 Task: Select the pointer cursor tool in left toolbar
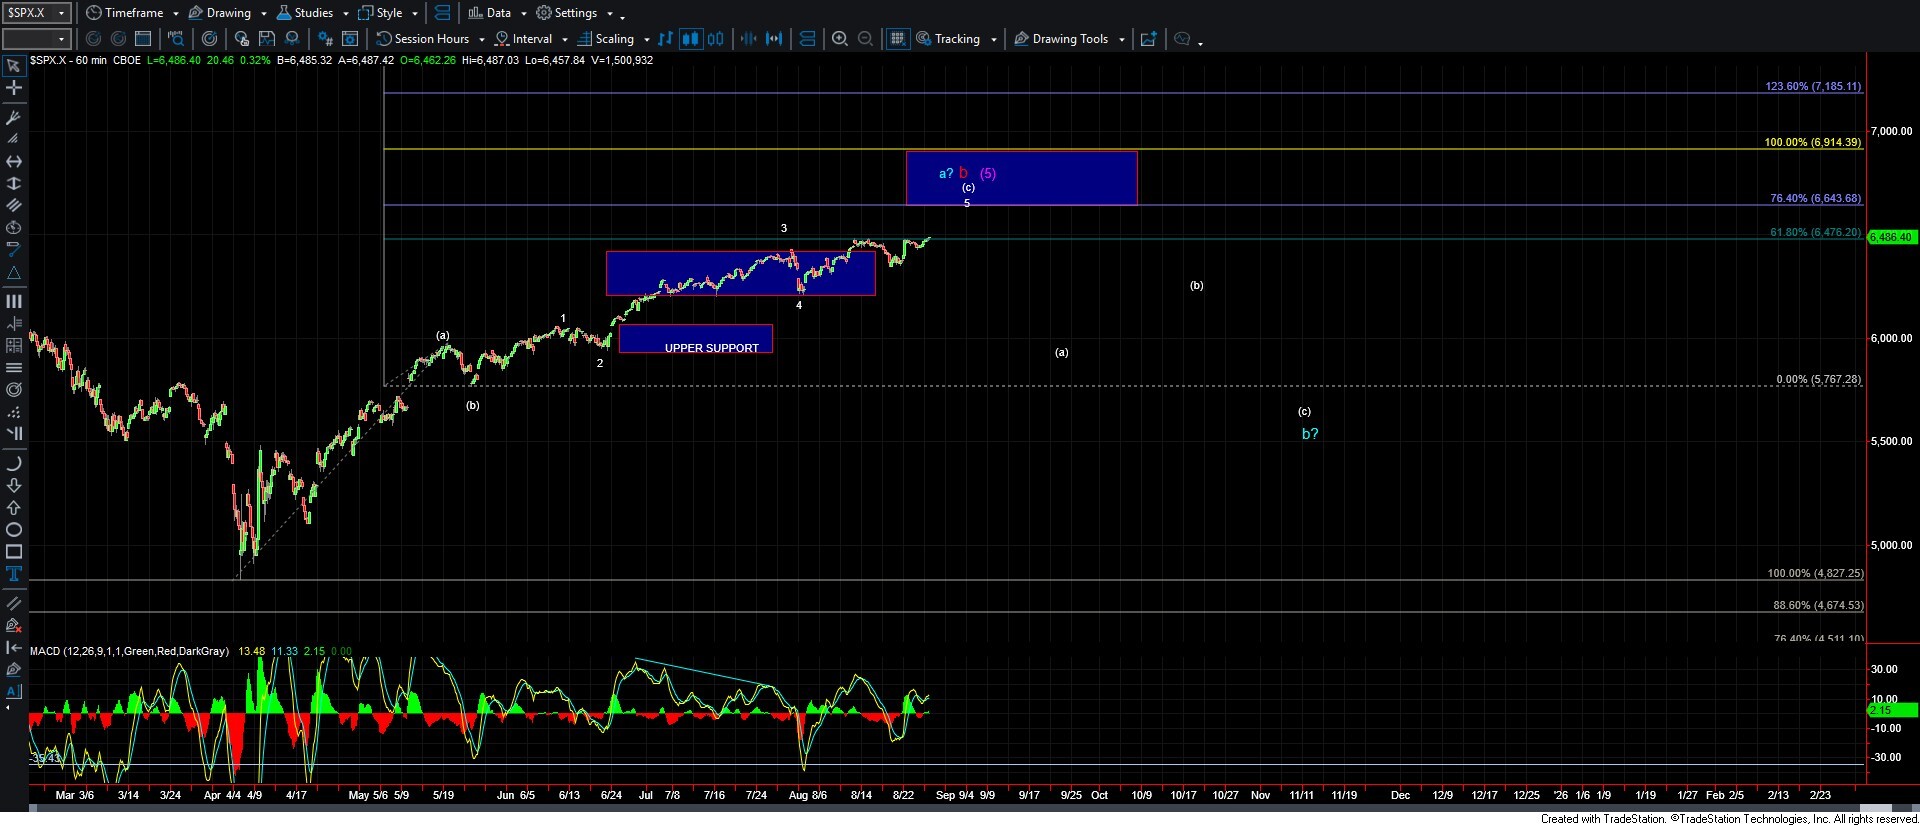pos(14,66)
